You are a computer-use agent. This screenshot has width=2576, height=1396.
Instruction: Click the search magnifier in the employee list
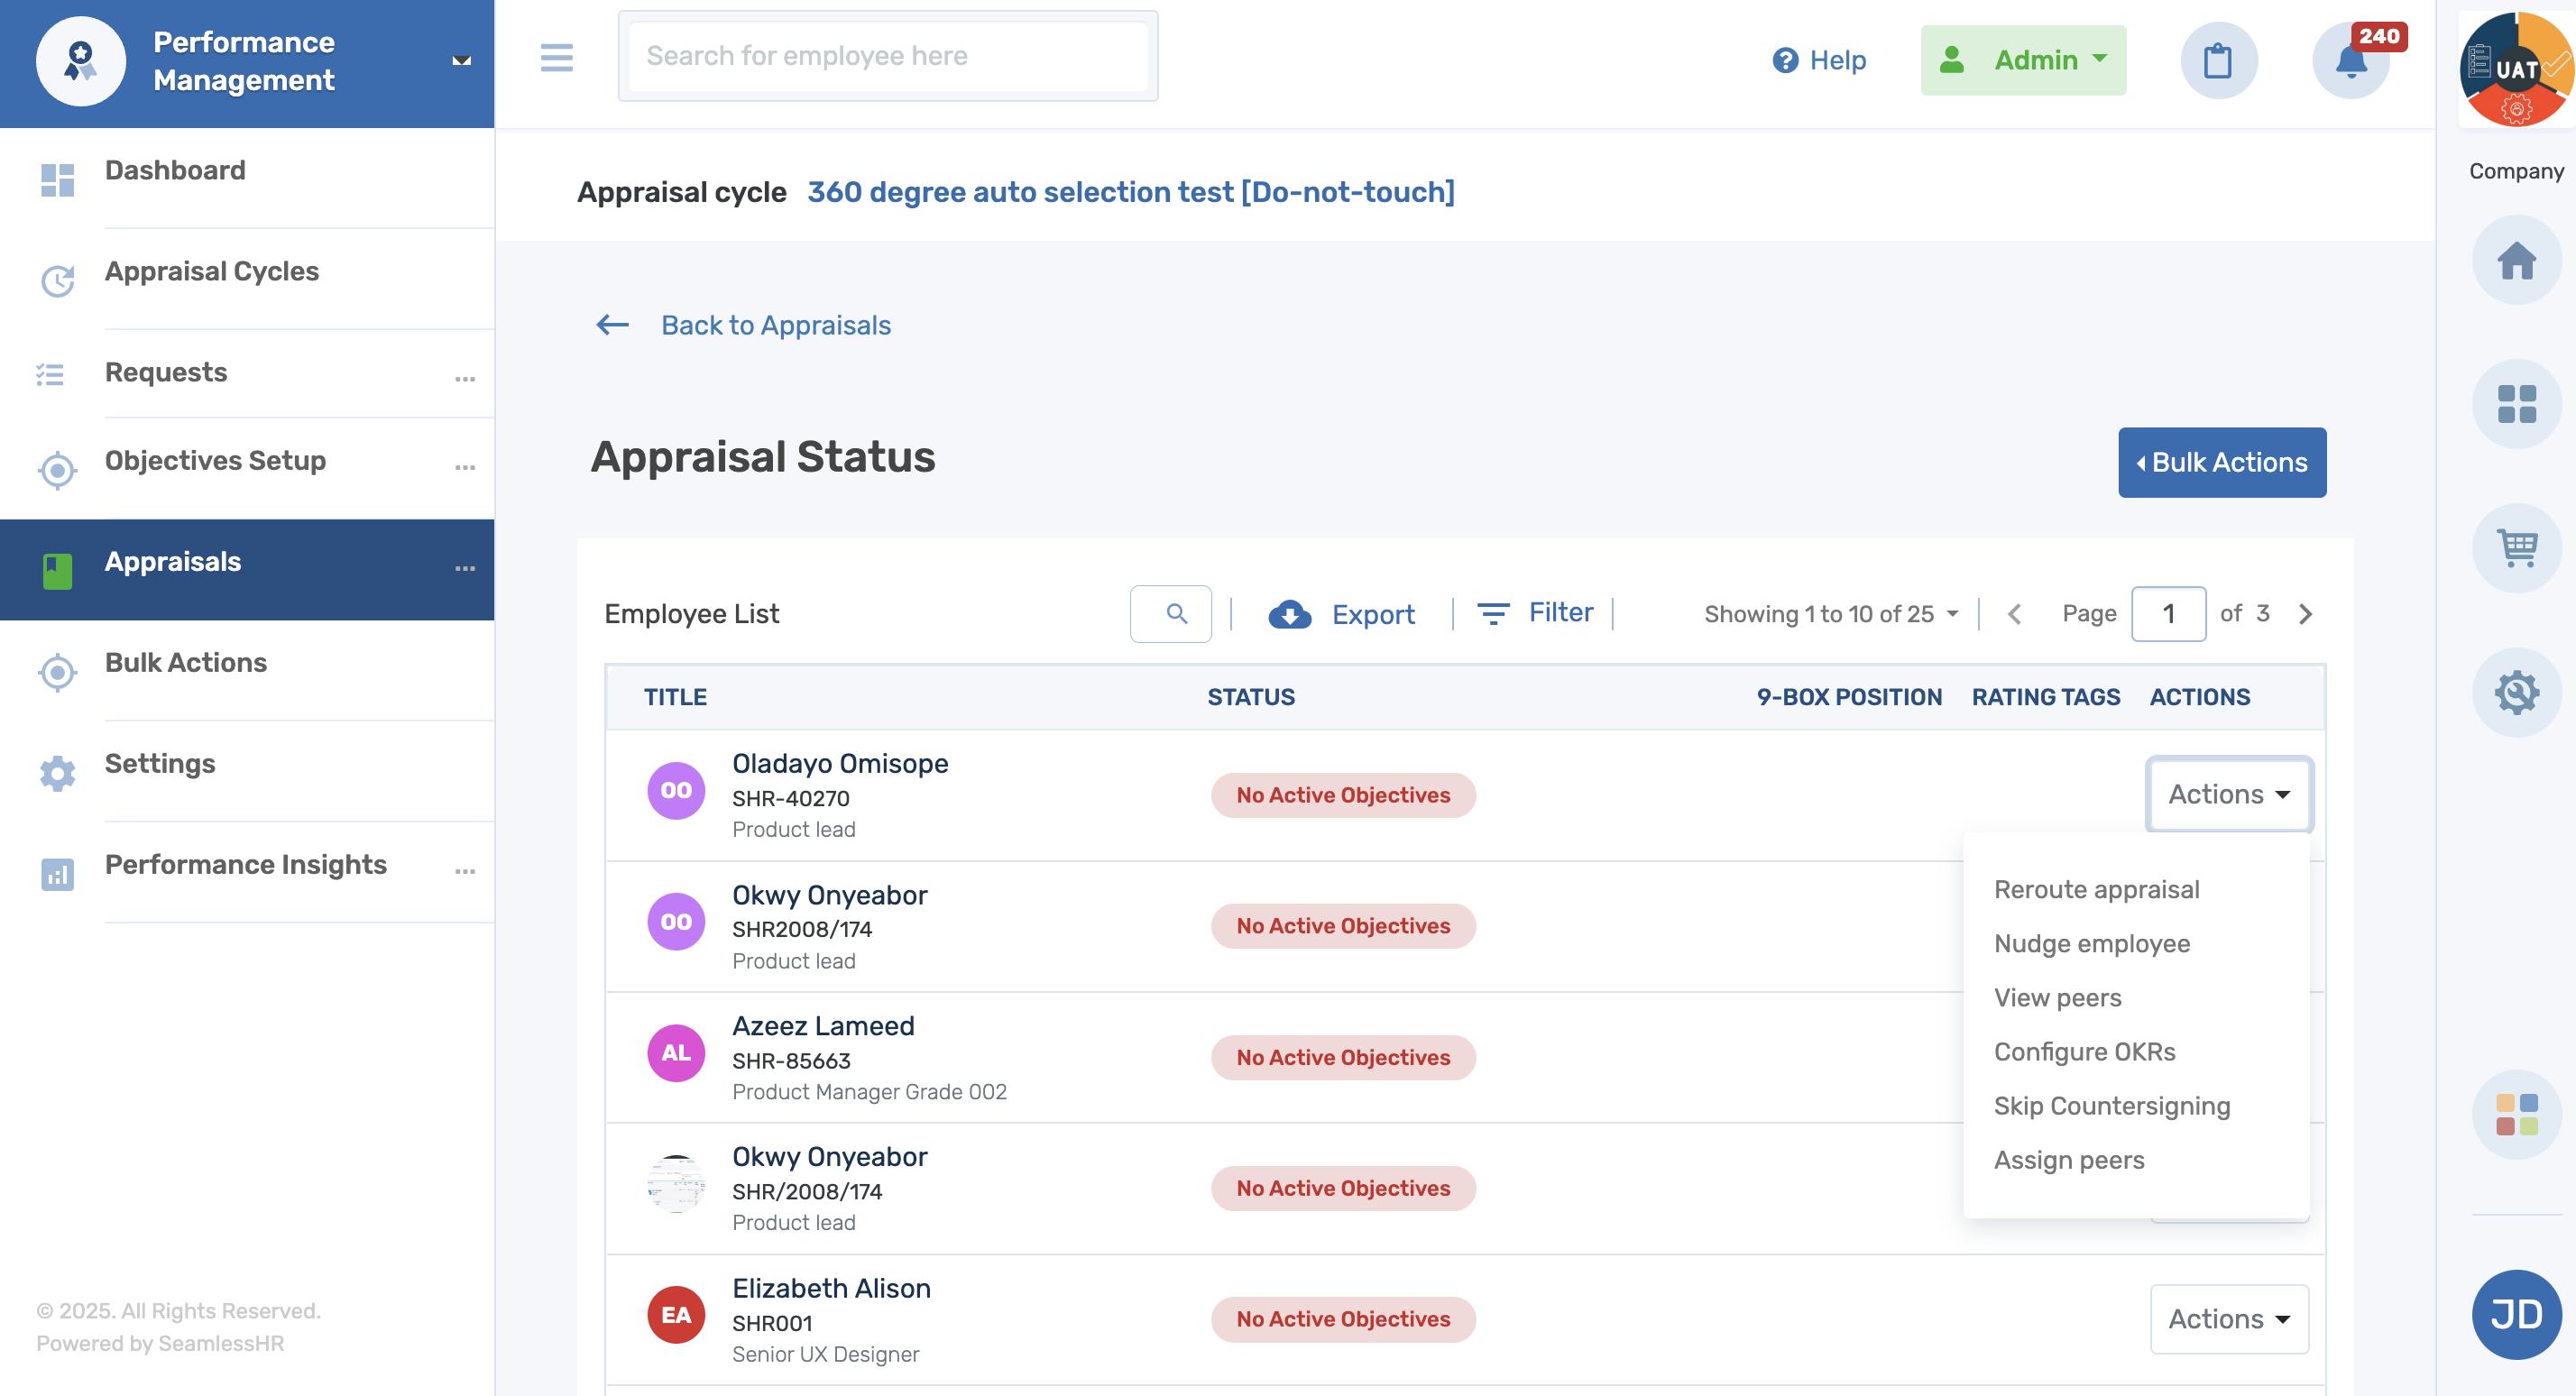tap(1171, 613)
